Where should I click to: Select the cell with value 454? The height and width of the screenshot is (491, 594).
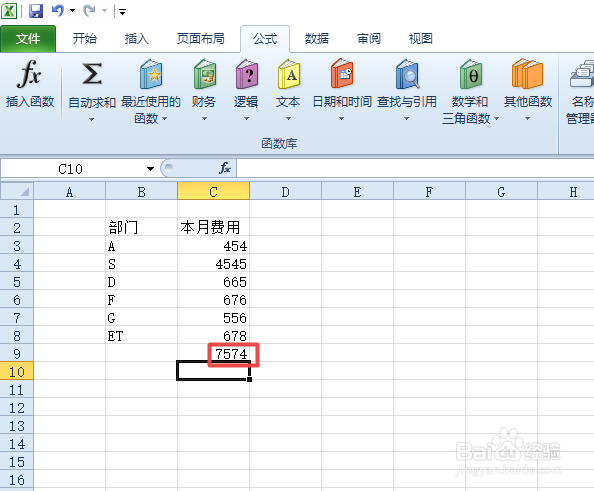click(213, 246)
